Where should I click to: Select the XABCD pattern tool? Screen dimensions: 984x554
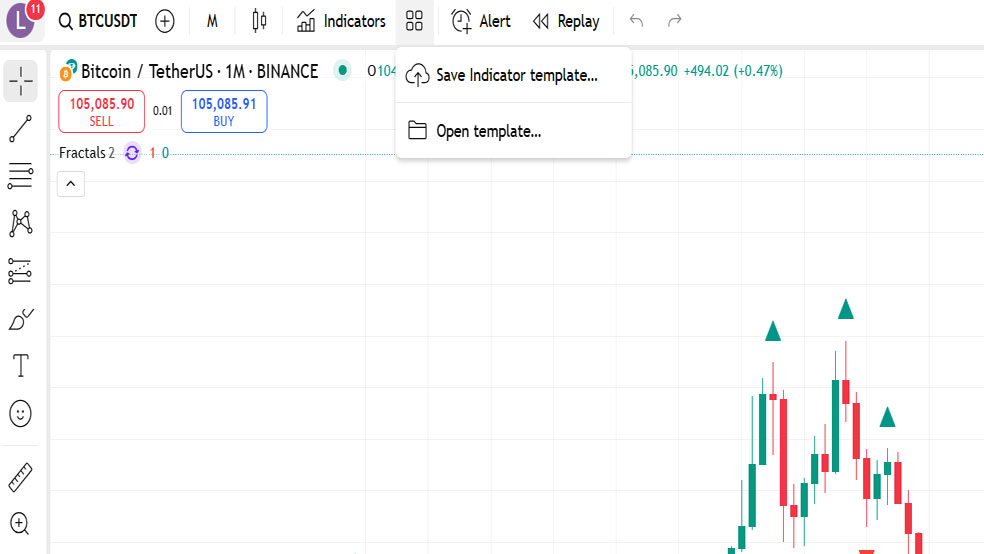[x=20, y=223]
